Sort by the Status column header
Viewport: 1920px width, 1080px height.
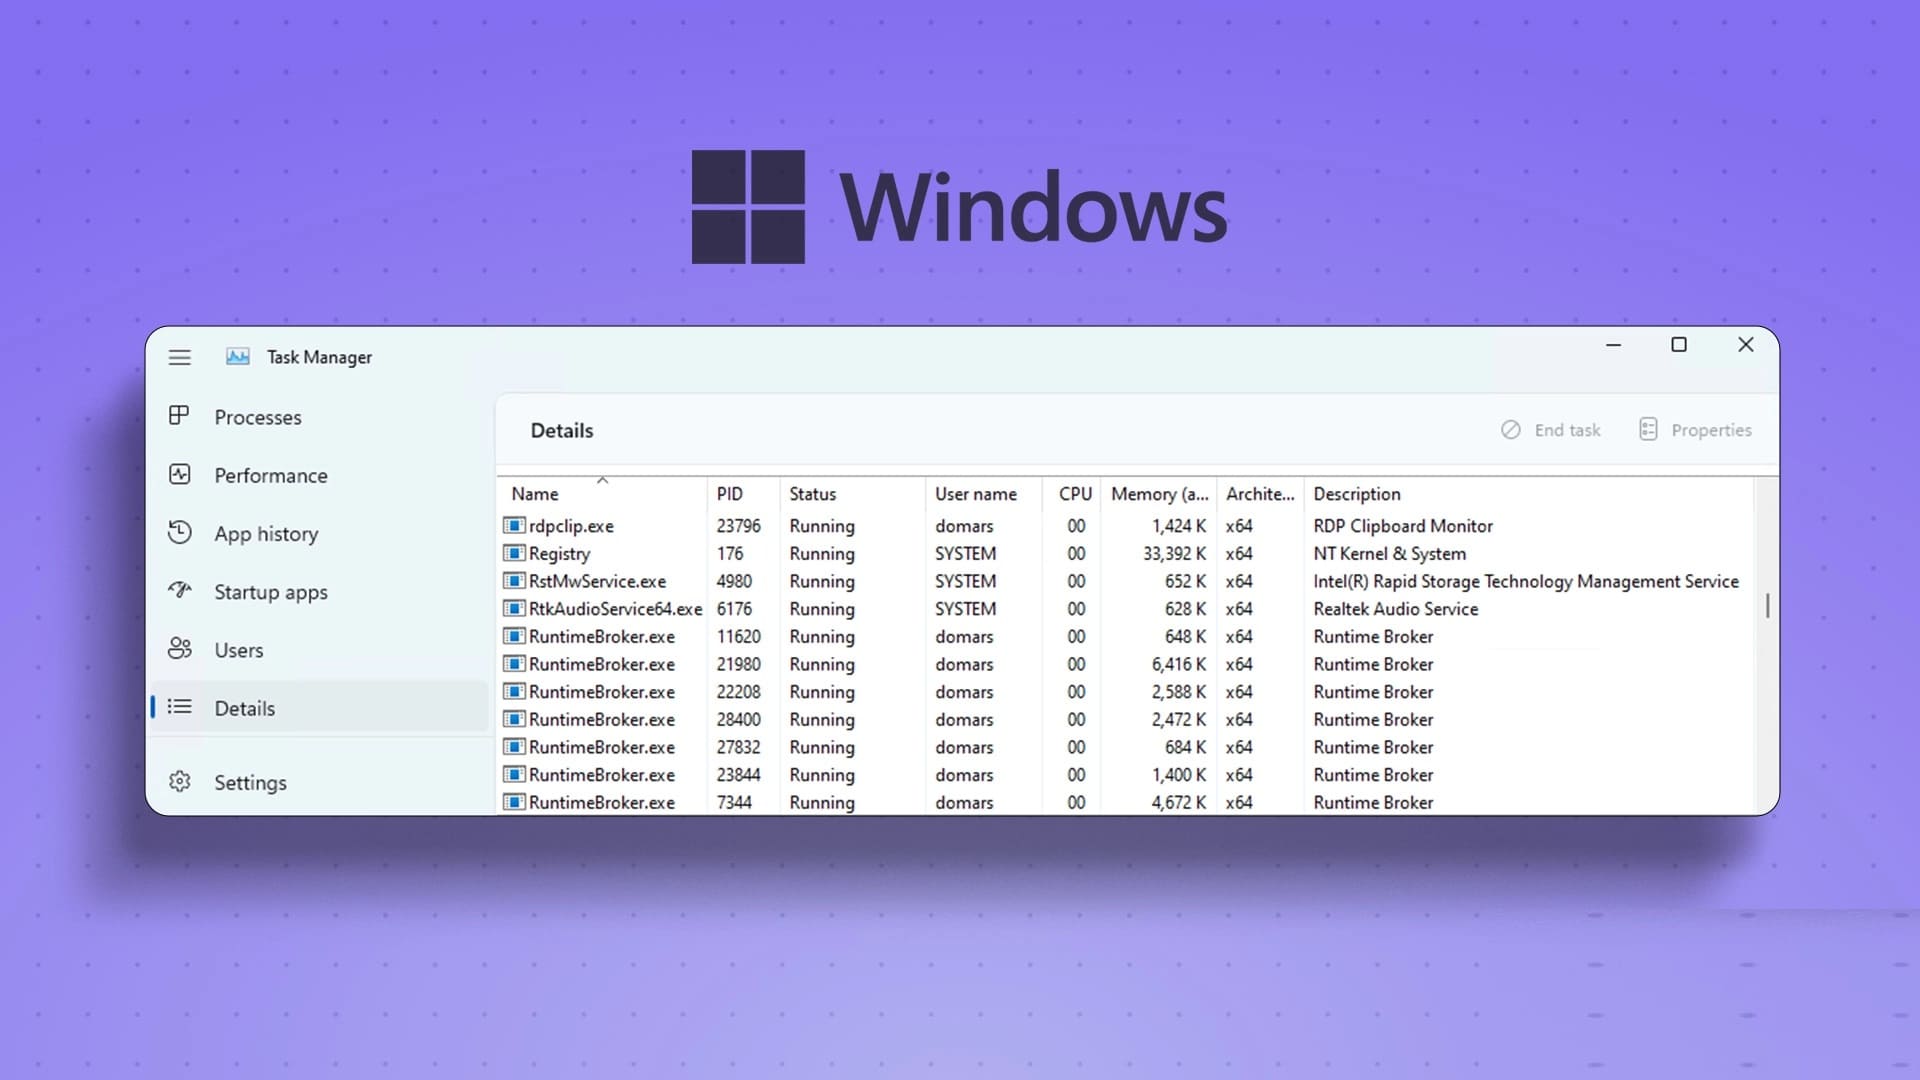[852, 494]
